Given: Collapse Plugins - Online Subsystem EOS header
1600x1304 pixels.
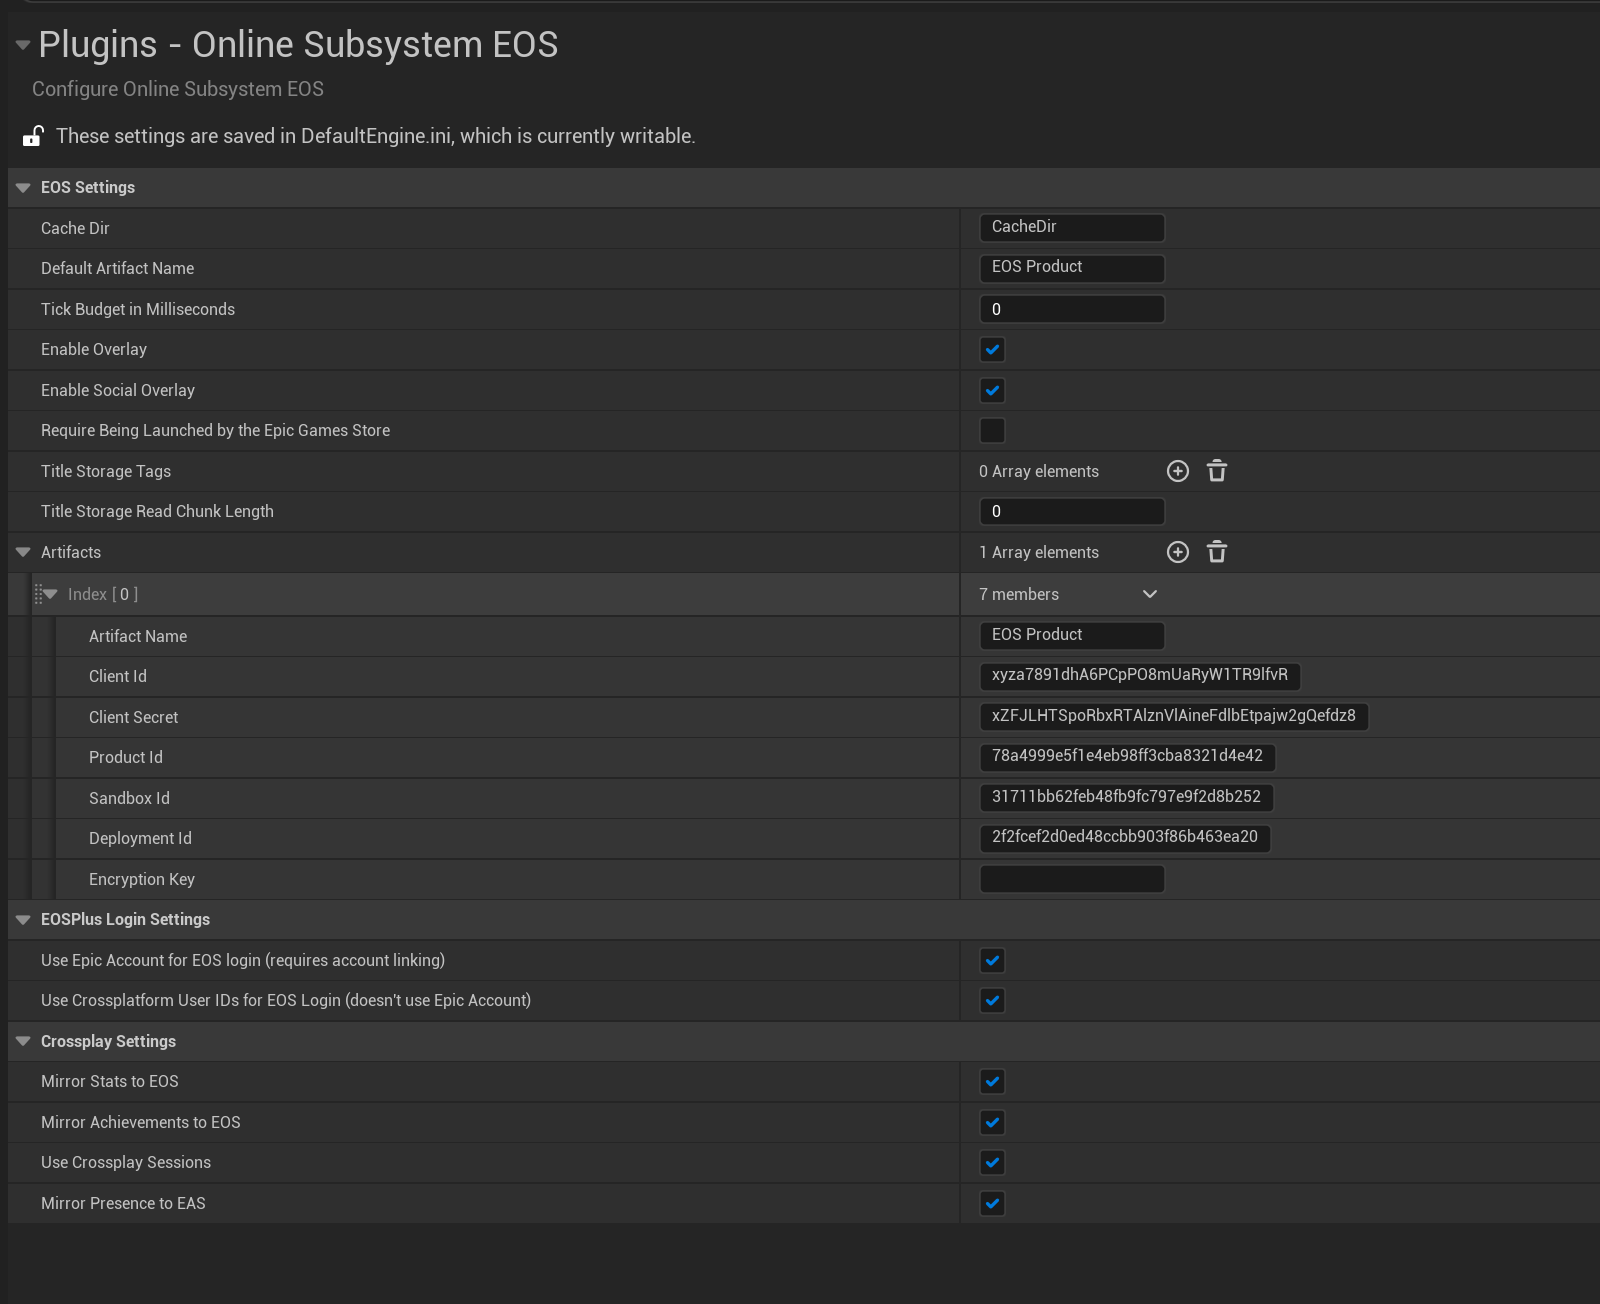Looking at the screenshot, I should [x=22, y=45].
